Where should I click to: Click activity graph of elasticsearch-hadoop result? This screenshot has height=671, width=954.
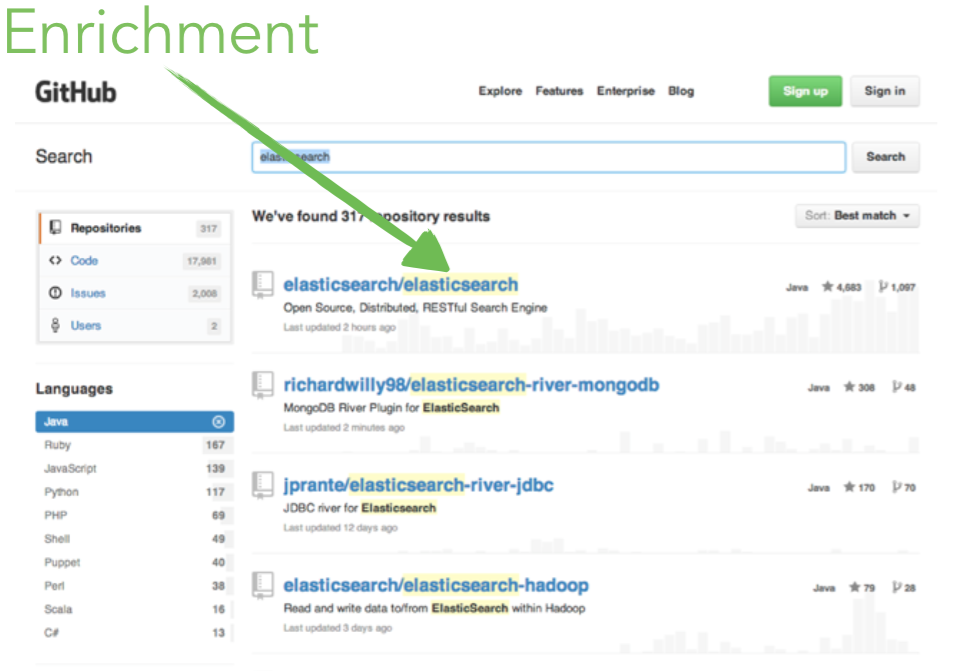pyautogui.click(x=767, y=624)
